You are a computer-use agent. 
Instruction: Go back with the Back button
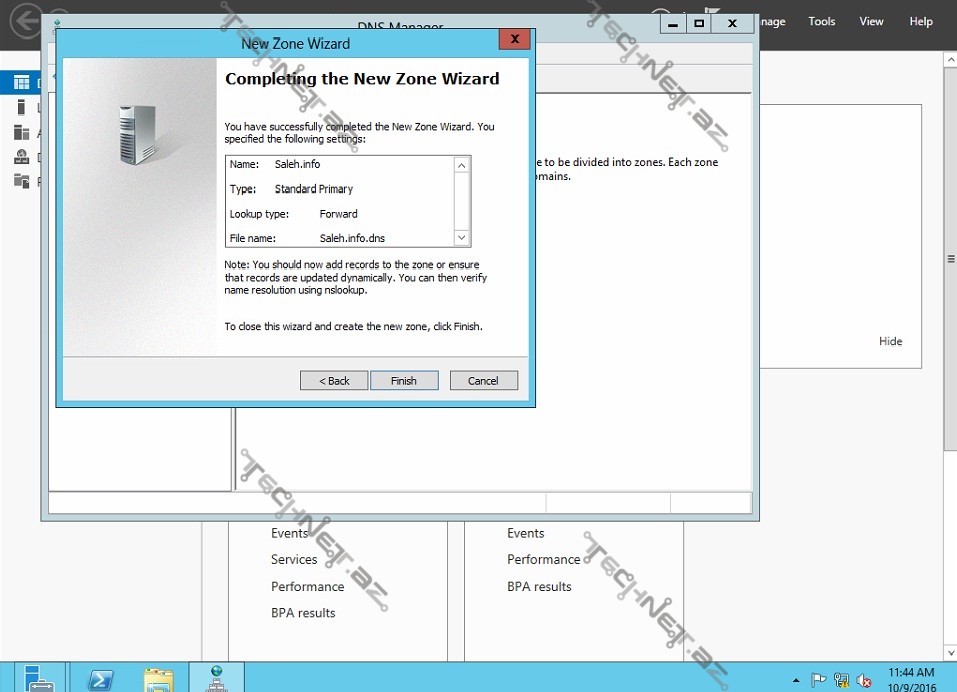(334, 380)
